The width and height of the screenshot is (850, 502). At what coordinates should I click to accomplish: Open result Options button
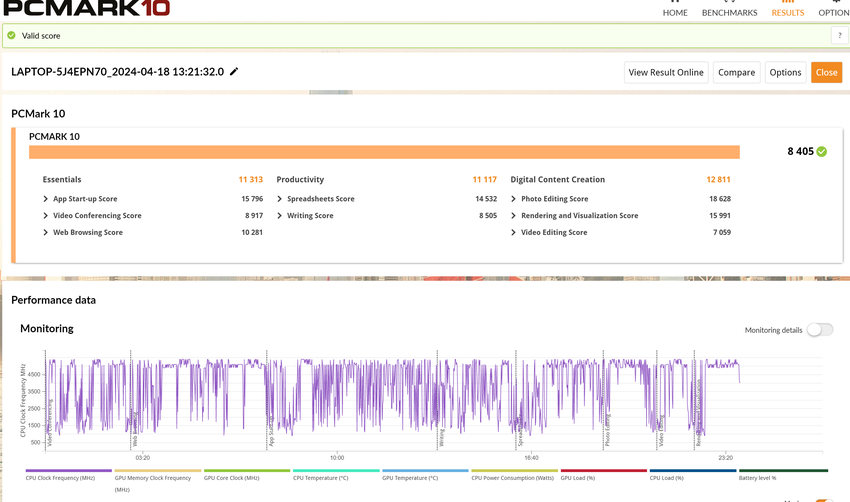[785, 72]
